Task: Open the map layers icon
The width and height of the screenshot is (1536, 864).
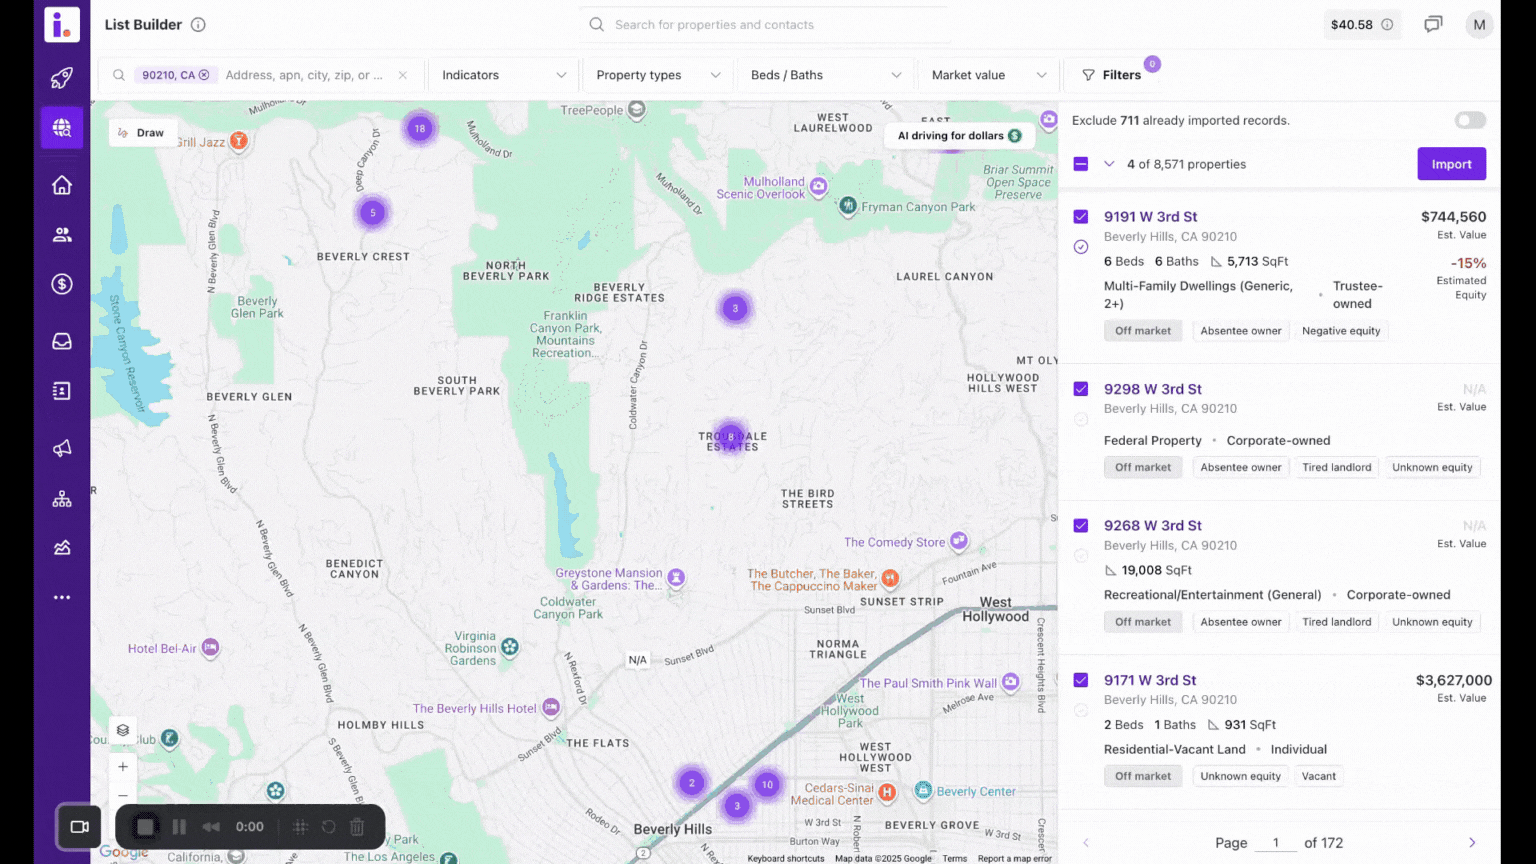Action: [x=123, y=730]
